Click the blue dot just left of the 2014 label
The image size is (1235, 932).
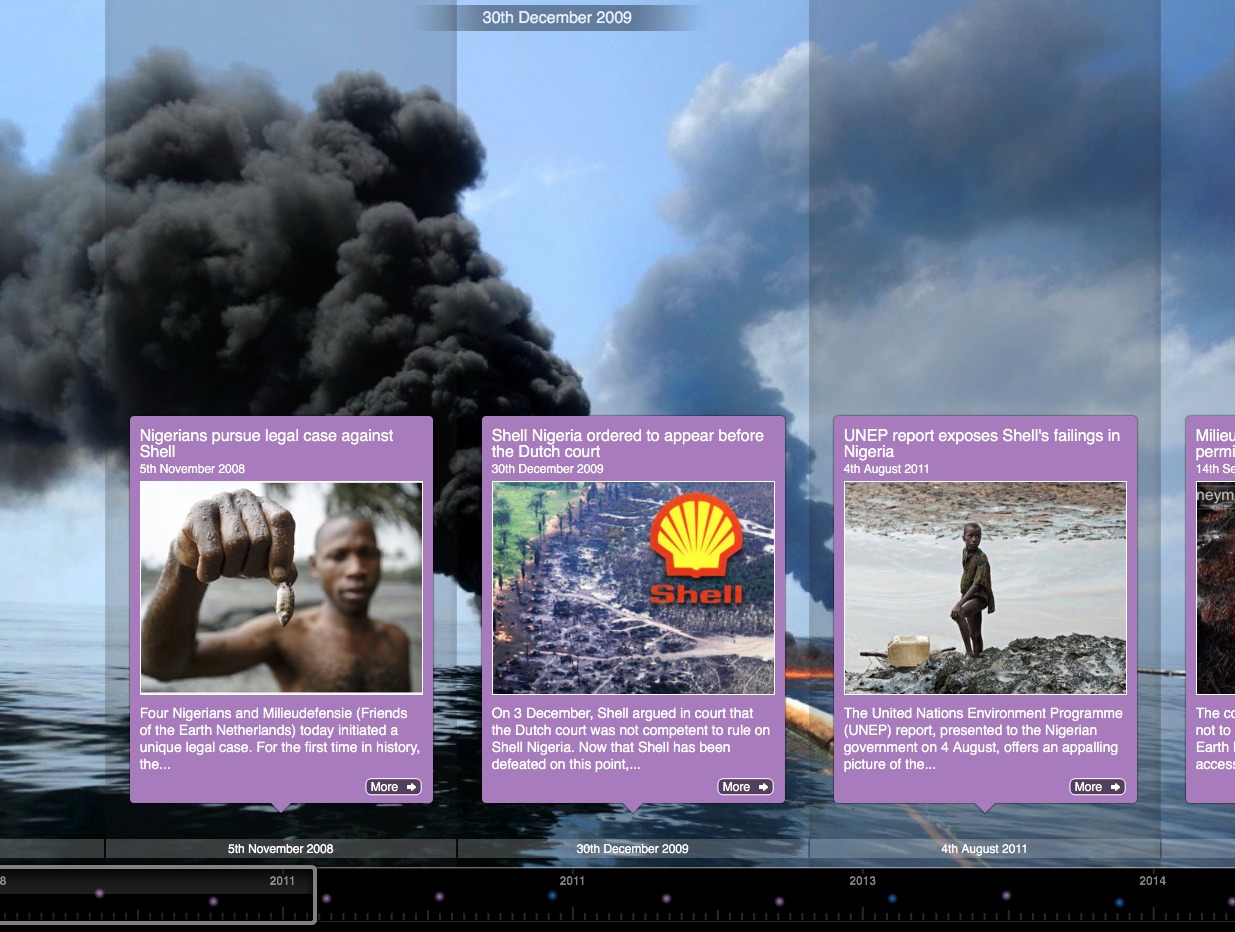pos(1119,902)
